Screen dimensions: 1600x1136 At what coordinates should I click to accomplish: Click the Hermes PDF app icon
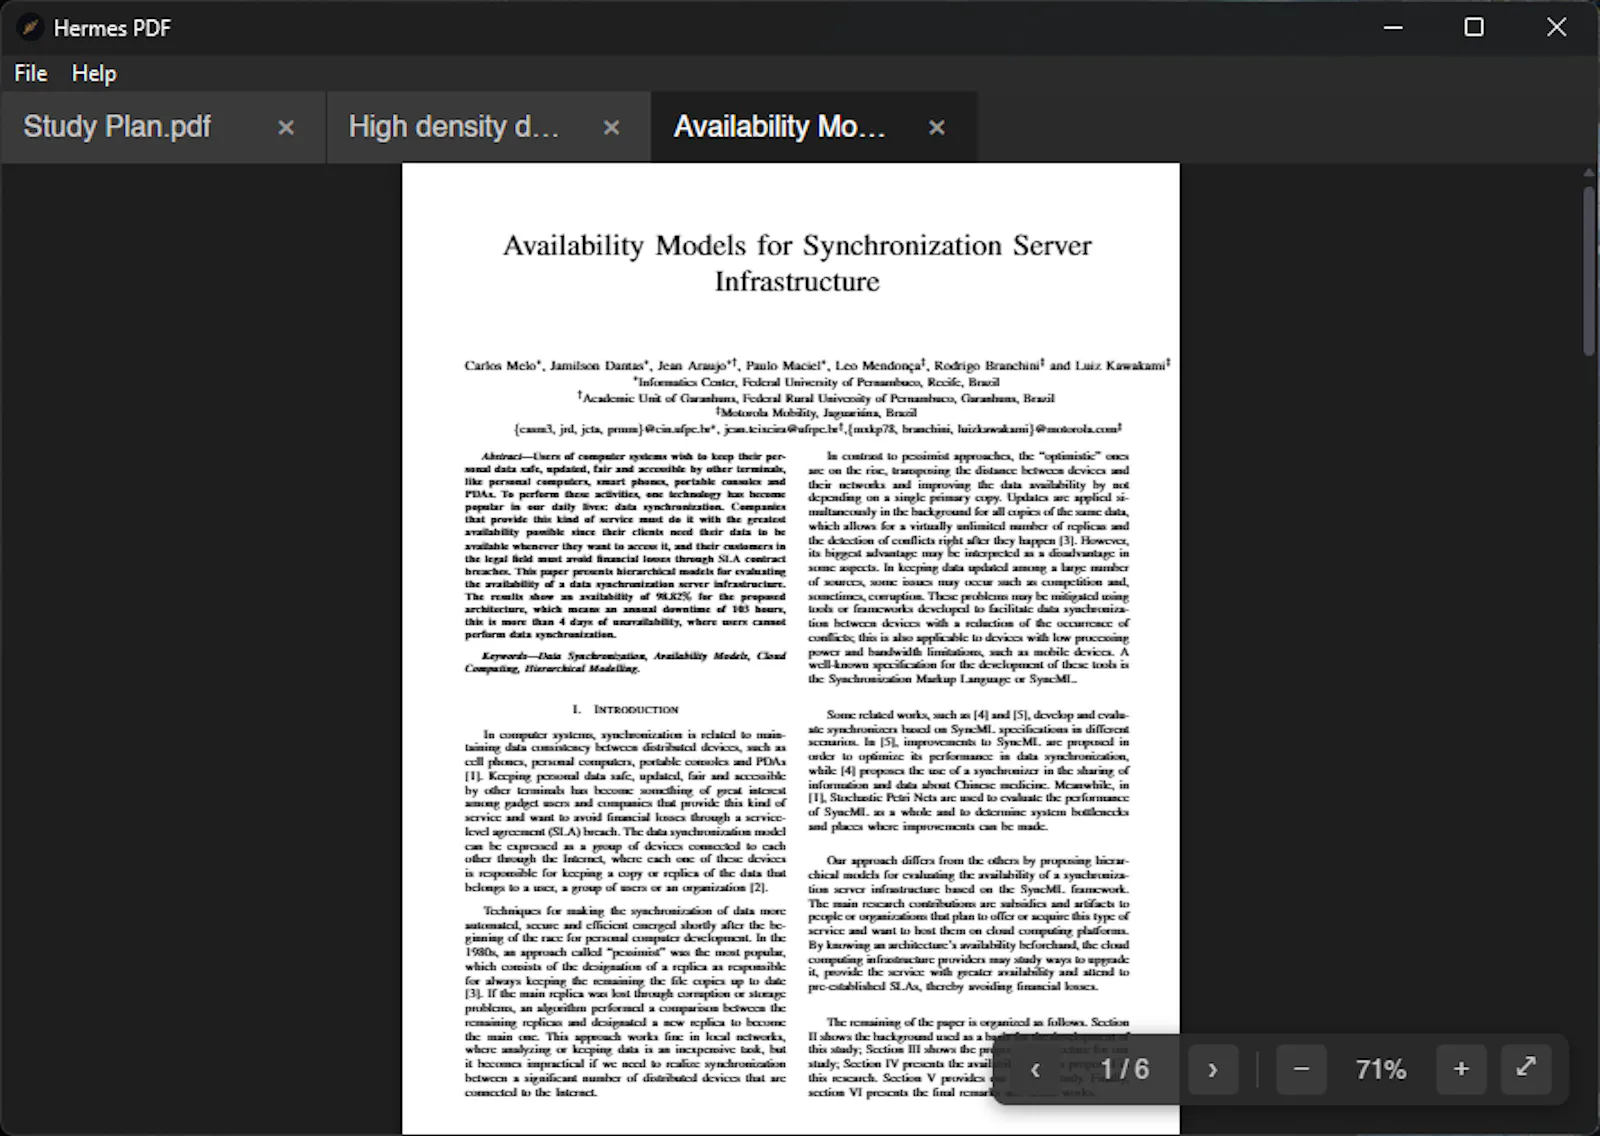(30, 28)
